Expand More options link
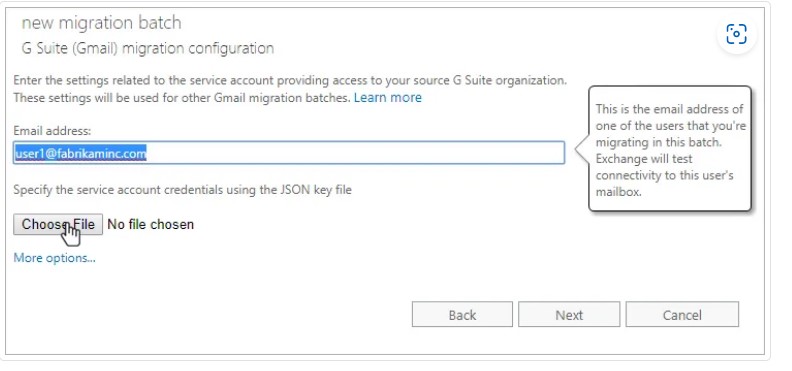 coord(55,258)
